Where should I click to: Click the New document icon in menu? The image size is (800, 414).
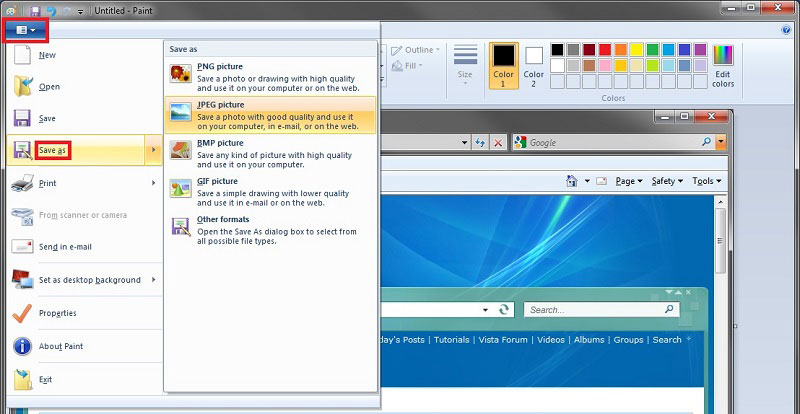[22, 56]
